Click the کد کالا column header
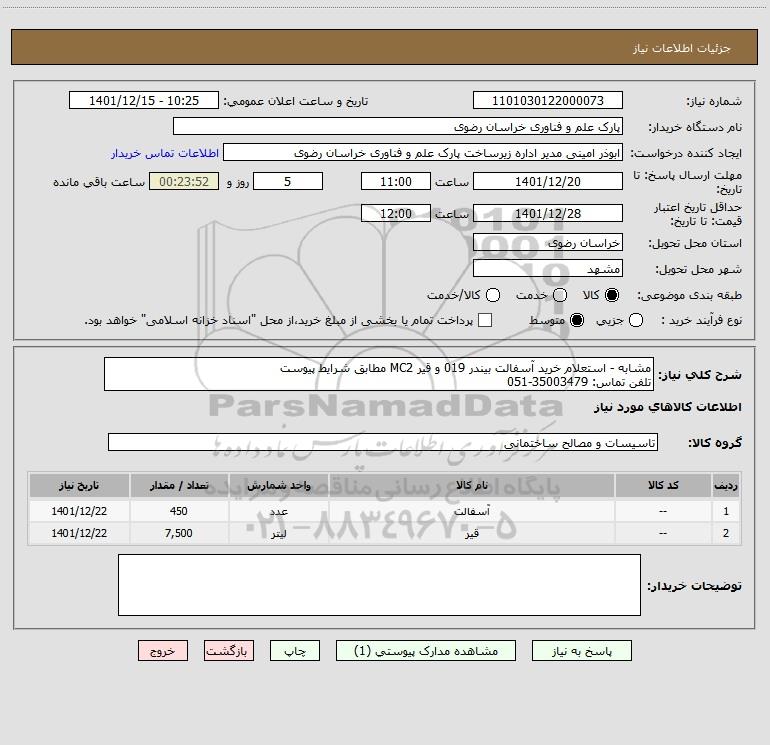Screen dimensions: 770x745 click(663, 485)
